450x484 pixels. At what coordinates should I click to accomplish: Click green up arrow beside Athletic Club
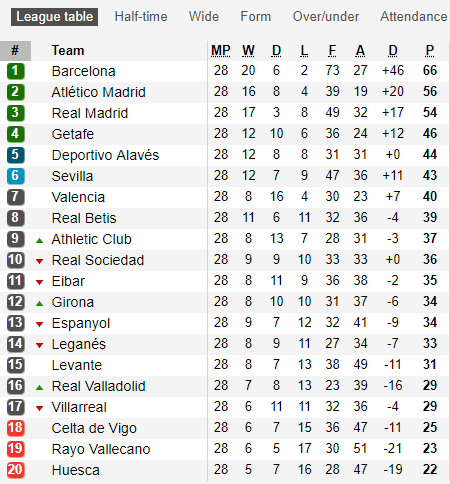point(40,240)
